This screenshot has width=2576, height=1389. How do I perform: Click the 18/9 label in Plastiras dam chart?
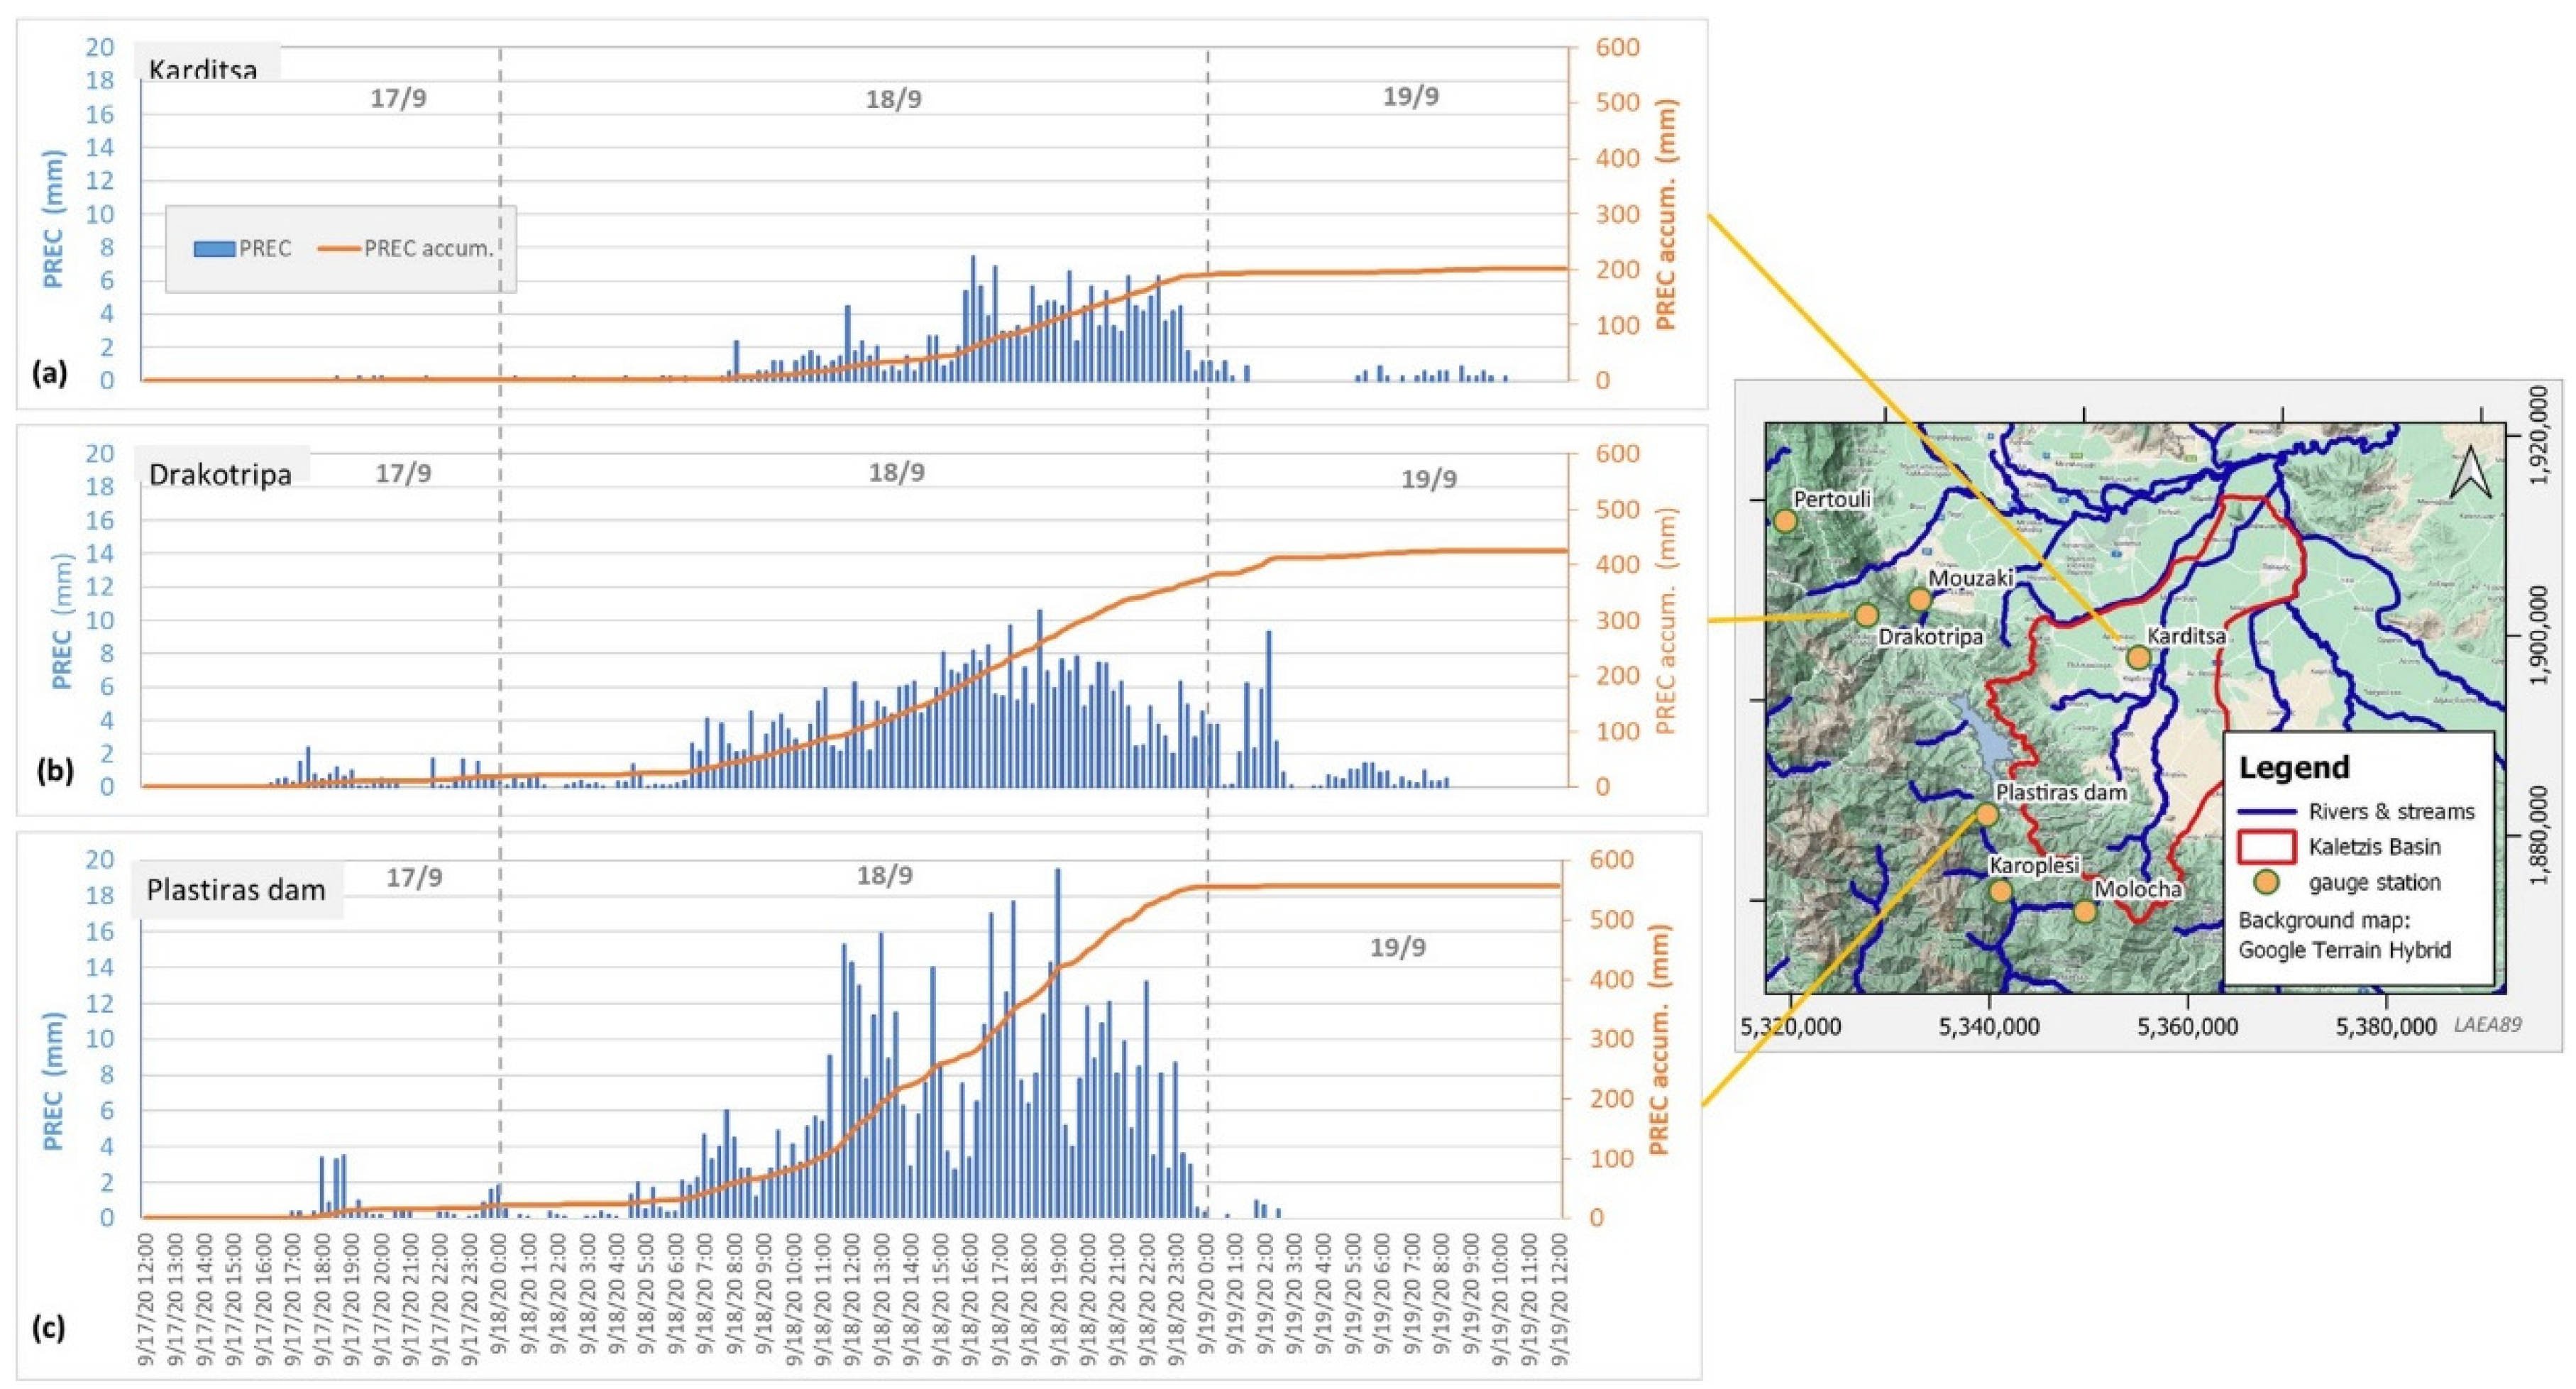tap(885, 876)
